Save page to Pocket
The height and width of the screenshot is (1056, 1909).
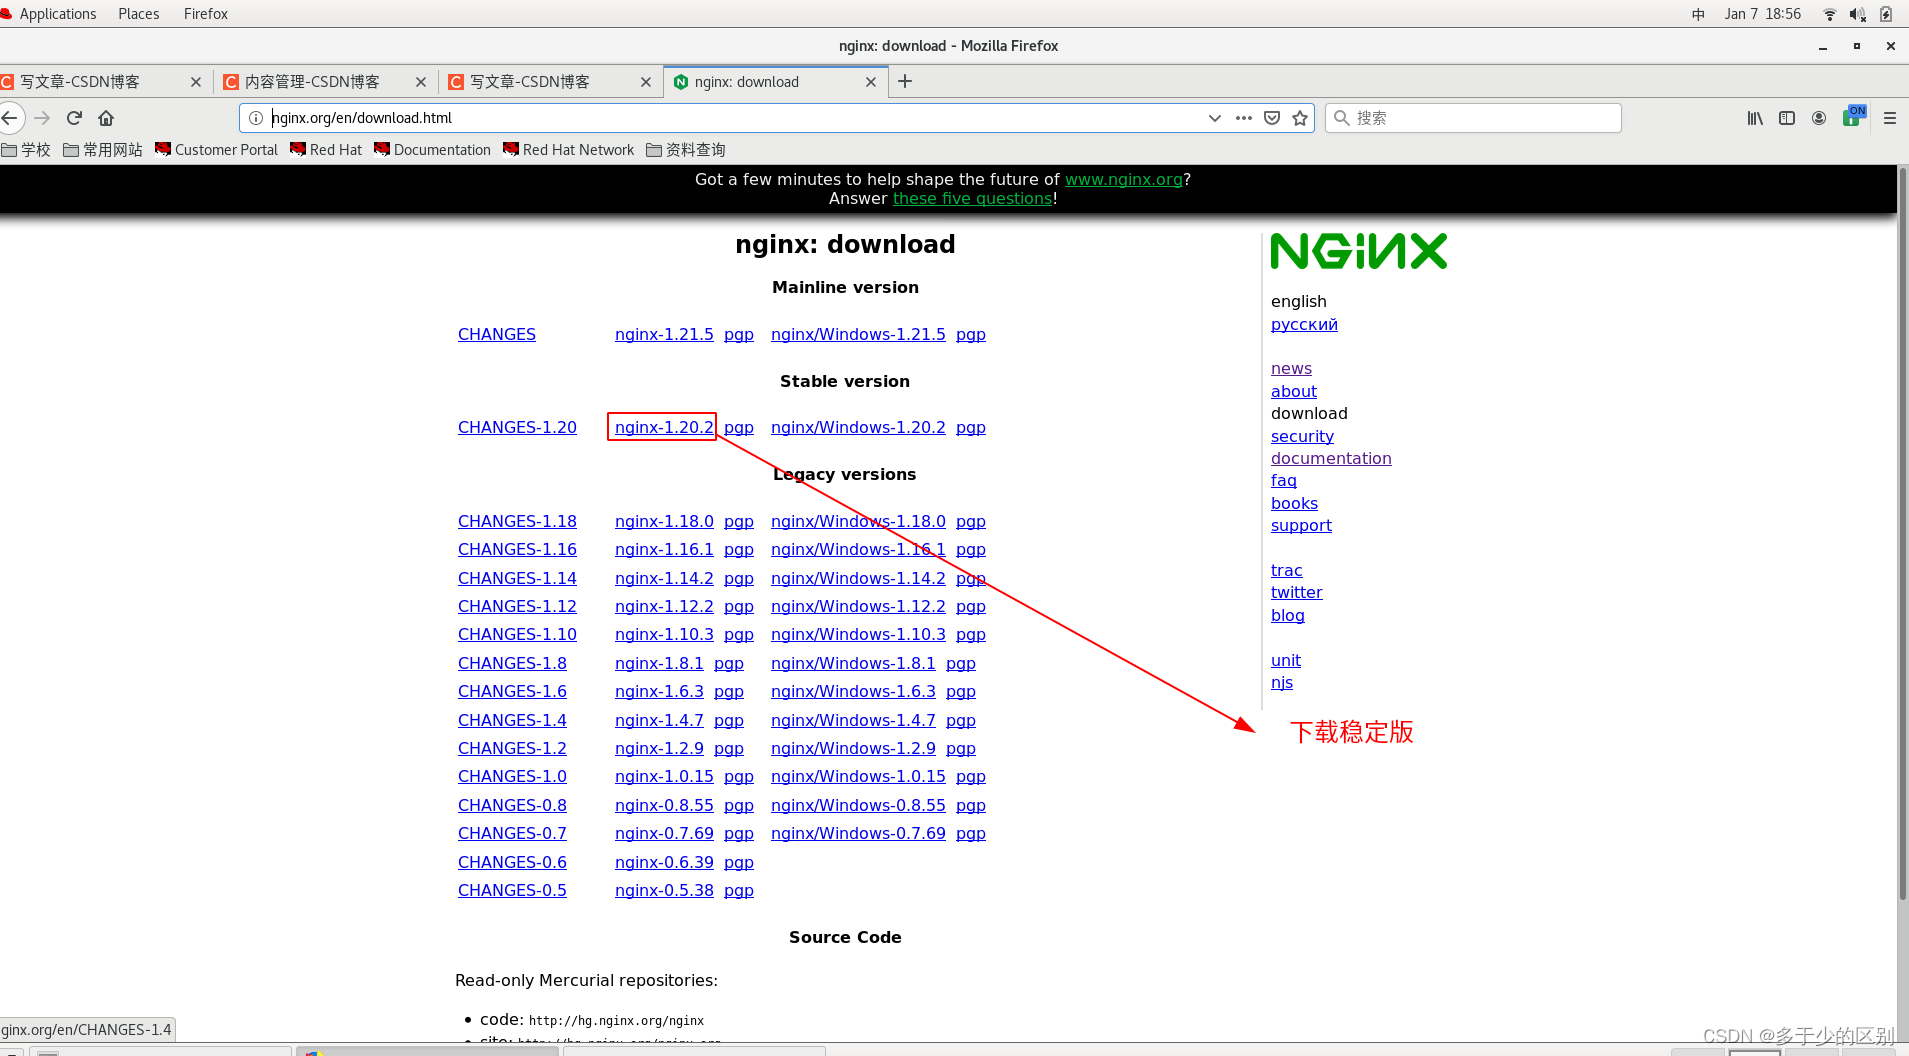click(1272, 118)
